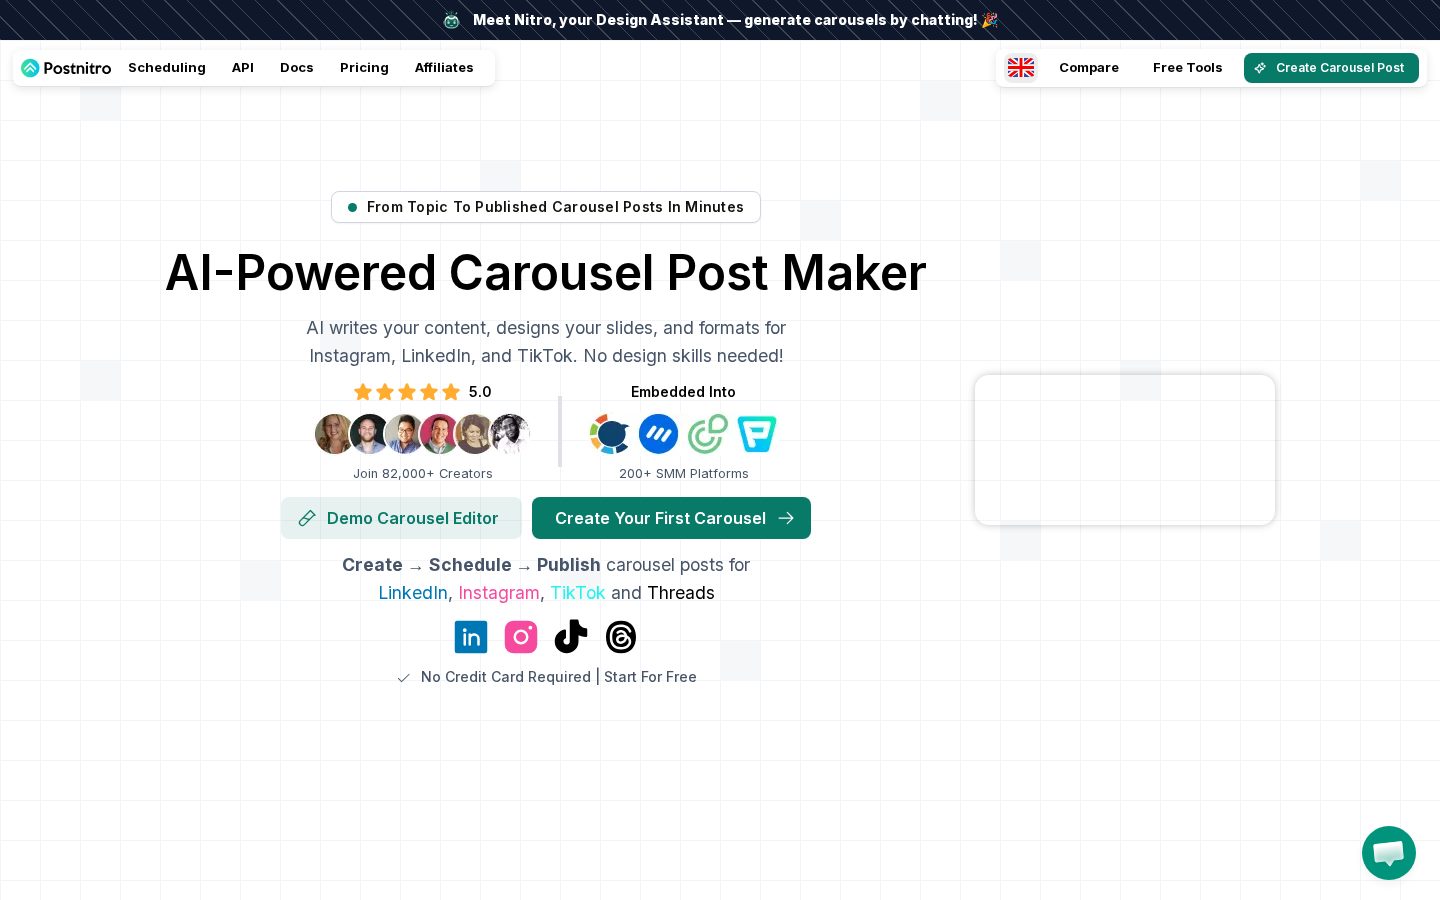The image size is (1440, 900).
Task: Click the Nitro robot icon in banner
Action: [x=452, y=20]
